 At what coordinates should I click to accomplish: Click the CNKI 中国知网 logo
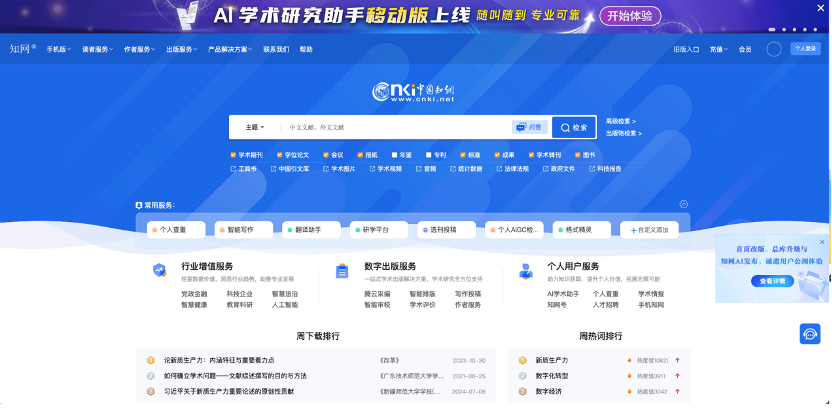pos(413,92)
